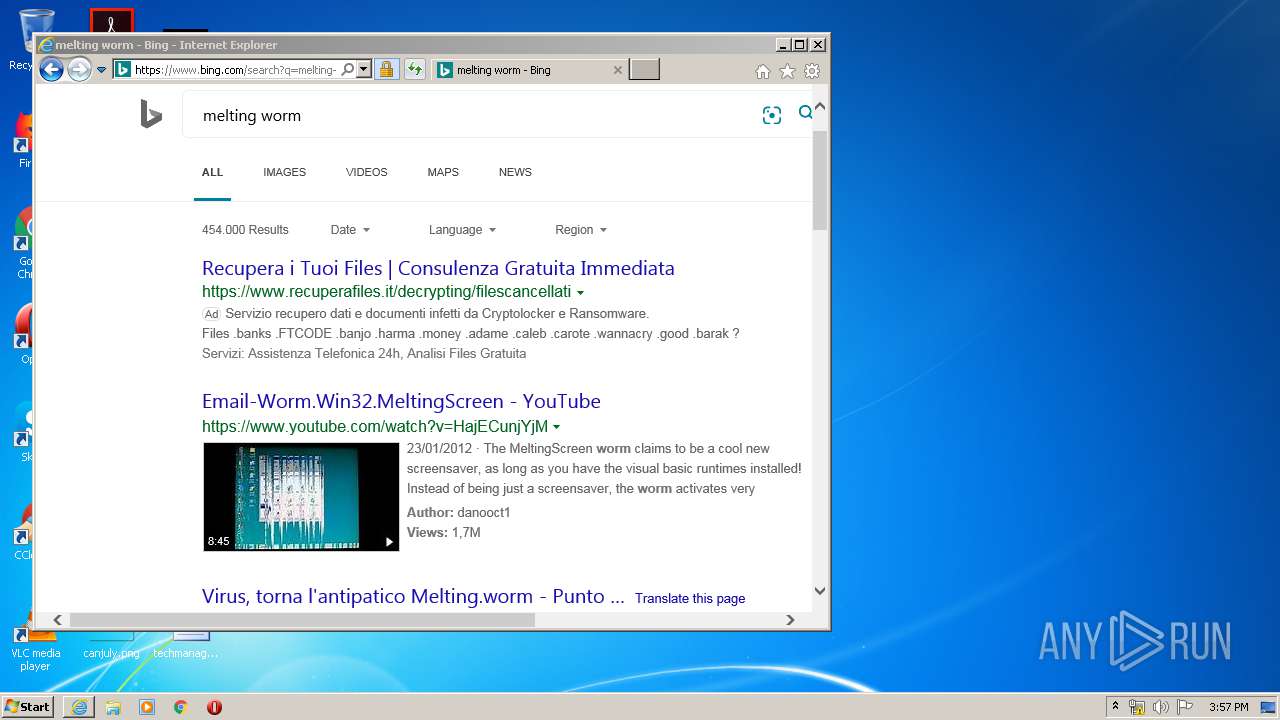
Task: Open 'Virus, torna l'antipatico Melting.worm' result
Action: click(x=413, y=596)
